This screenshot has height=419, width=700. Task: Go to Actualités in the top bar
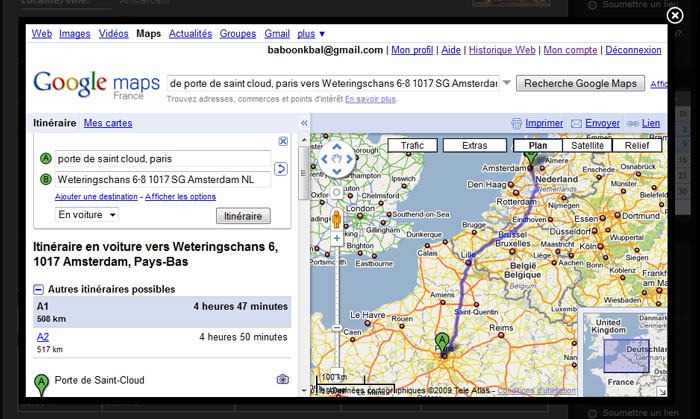(190, 33)
